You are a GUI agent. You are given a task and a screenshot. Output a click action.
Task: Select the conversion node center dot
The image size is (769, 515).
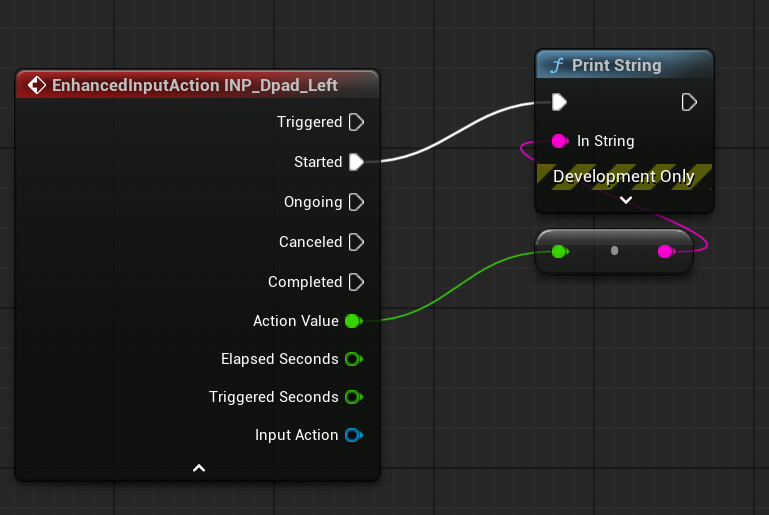pos(614,251)
